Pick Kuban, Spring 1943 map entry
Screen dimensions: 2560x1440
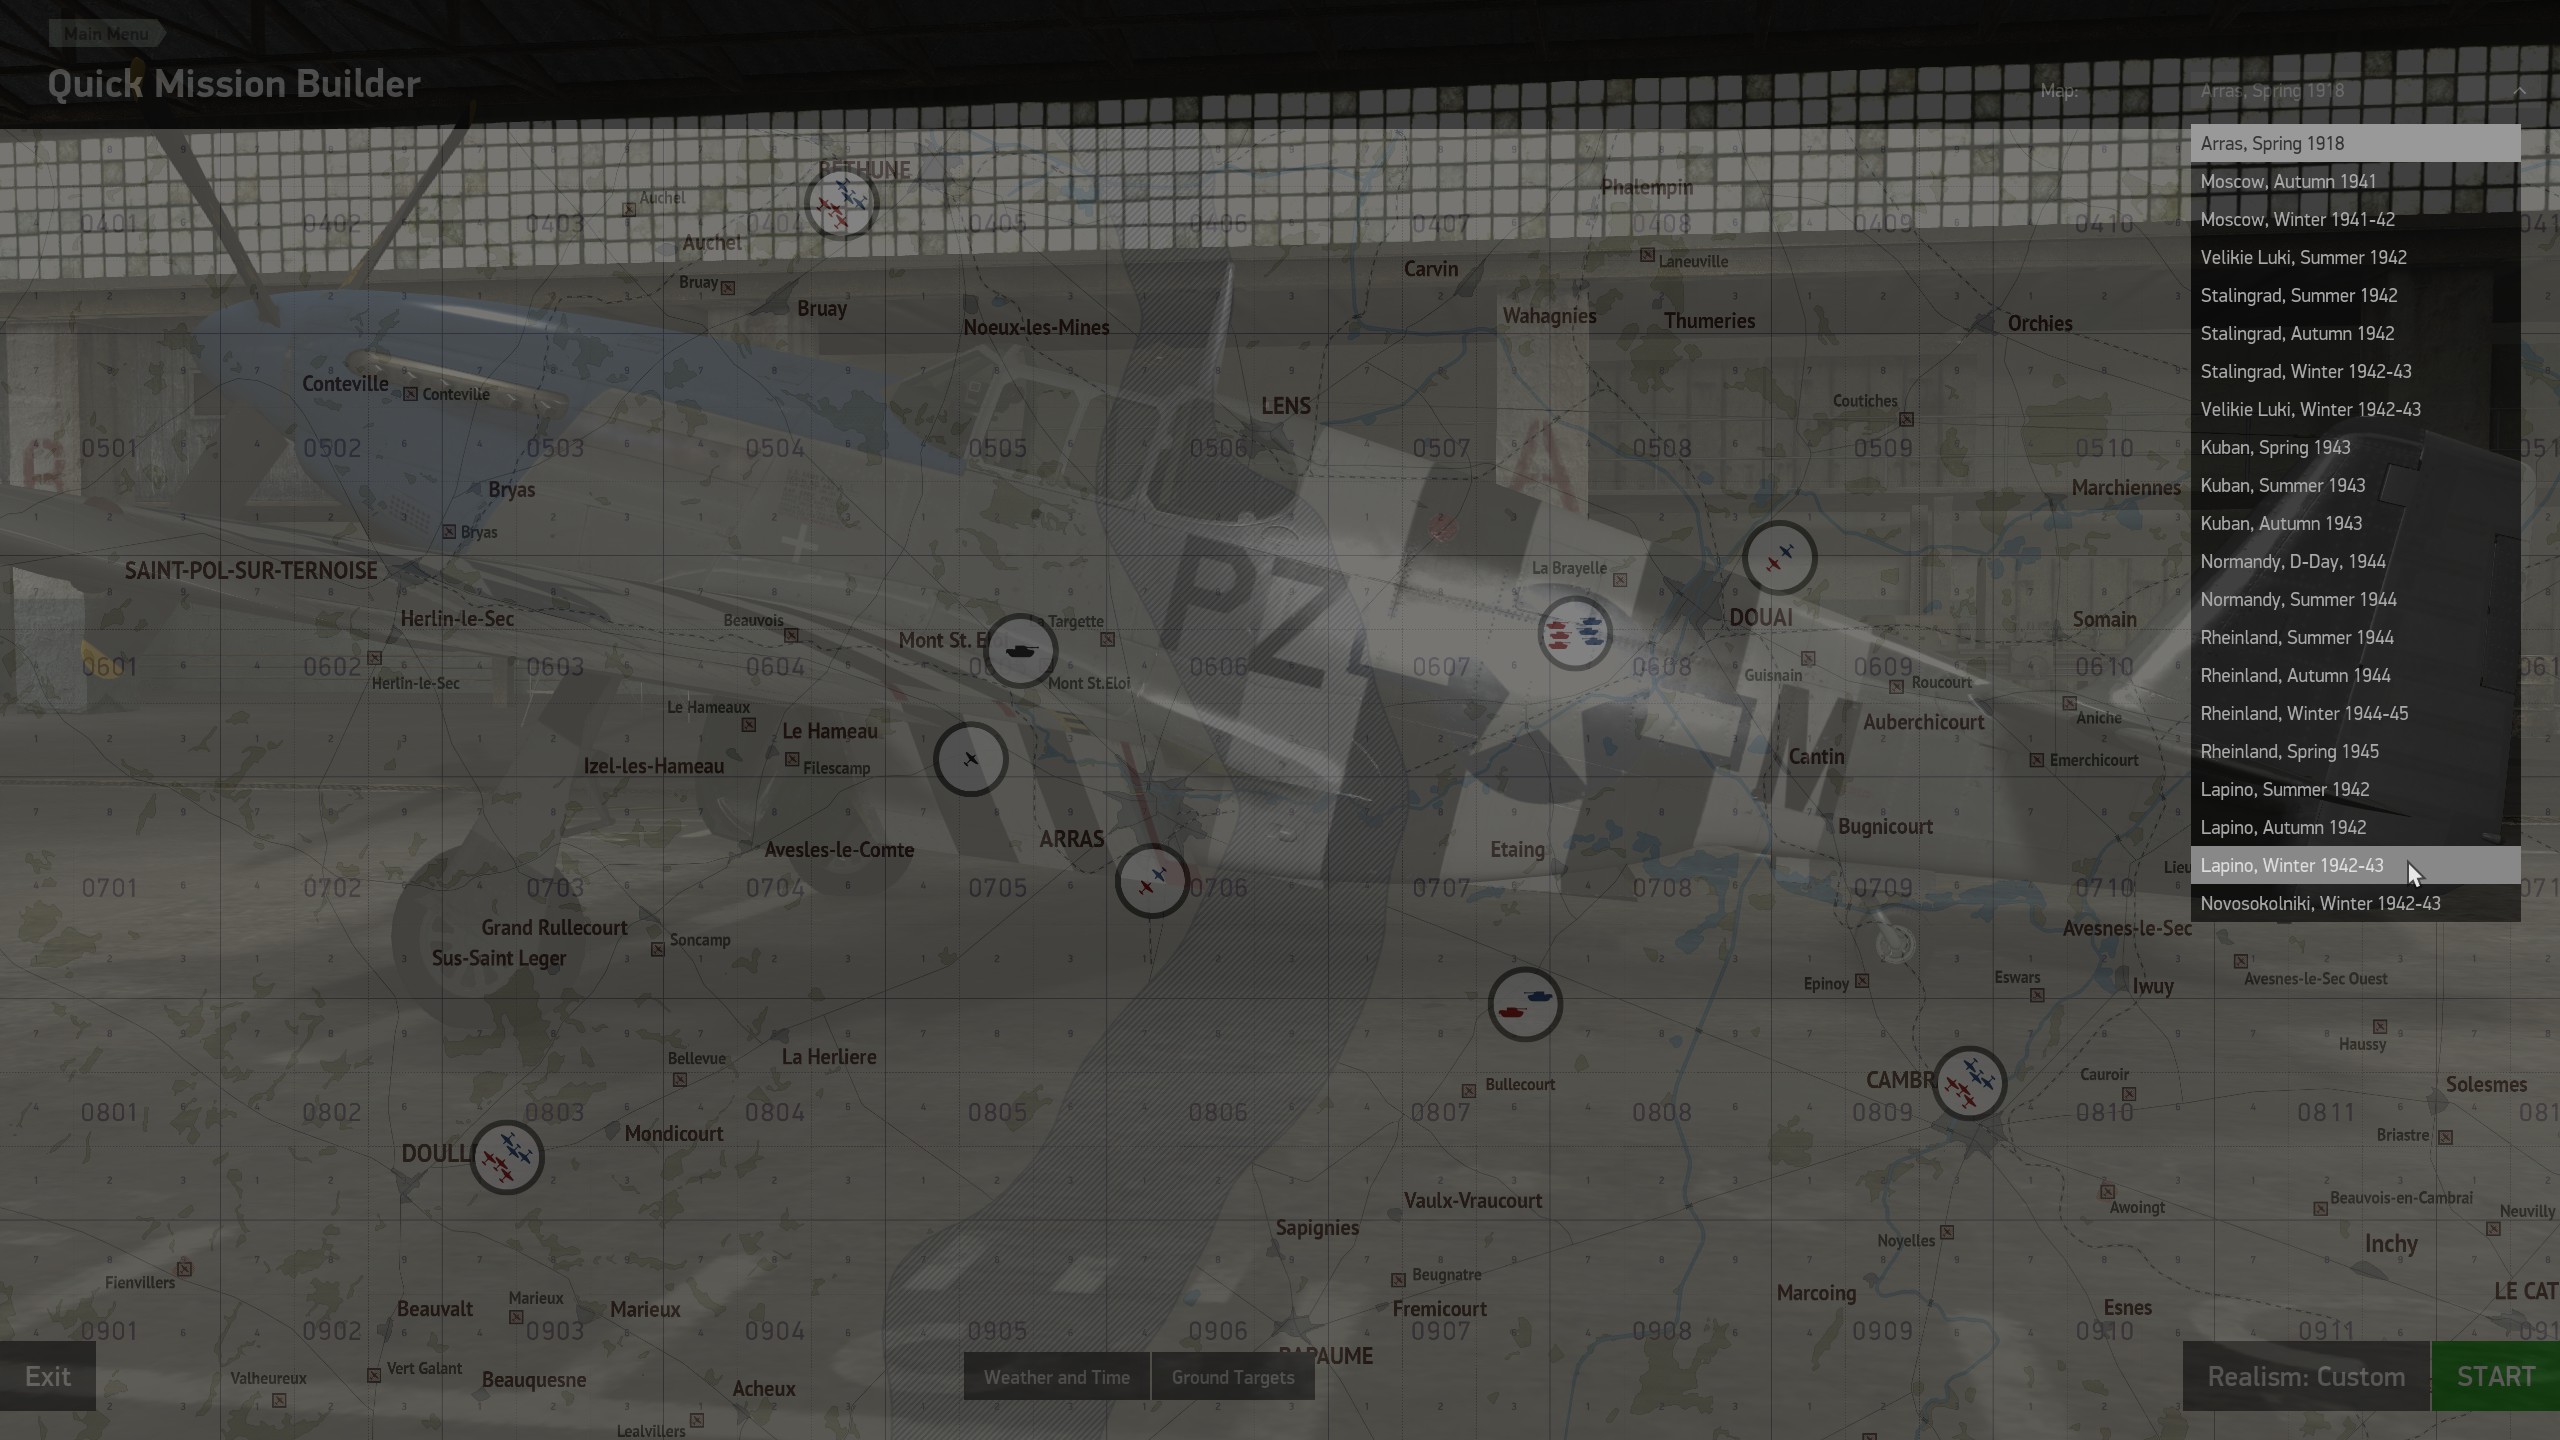2275,448
